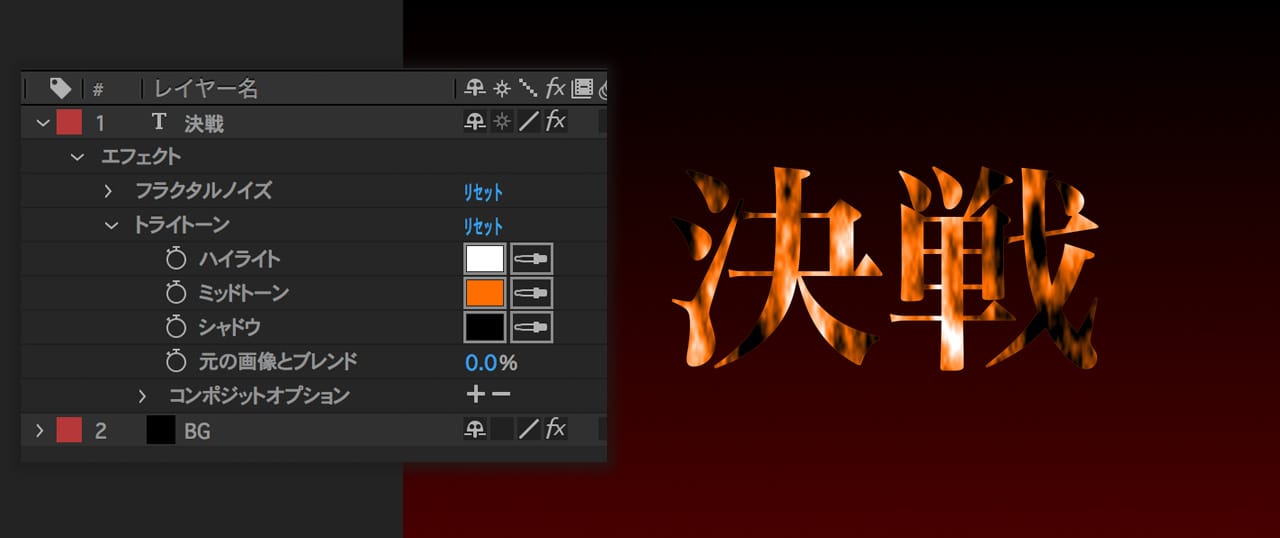The height and width of the screenshot is (538, 1280).
Task: Click the stopwatch for ハイライト
Action: (176, 260)
